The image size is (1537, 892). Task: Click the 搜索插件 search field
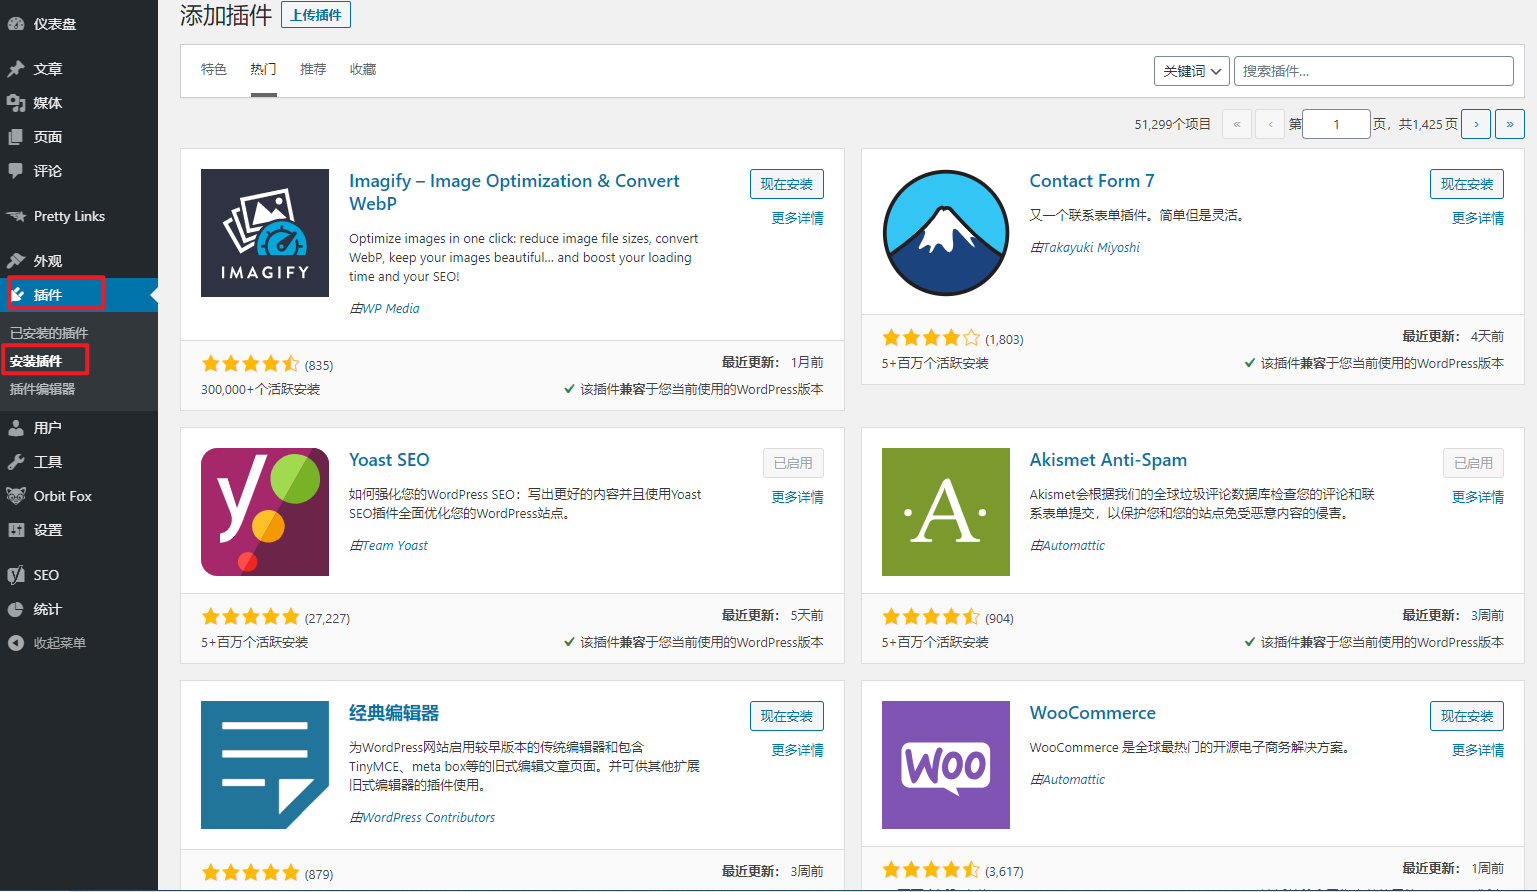1374,71
